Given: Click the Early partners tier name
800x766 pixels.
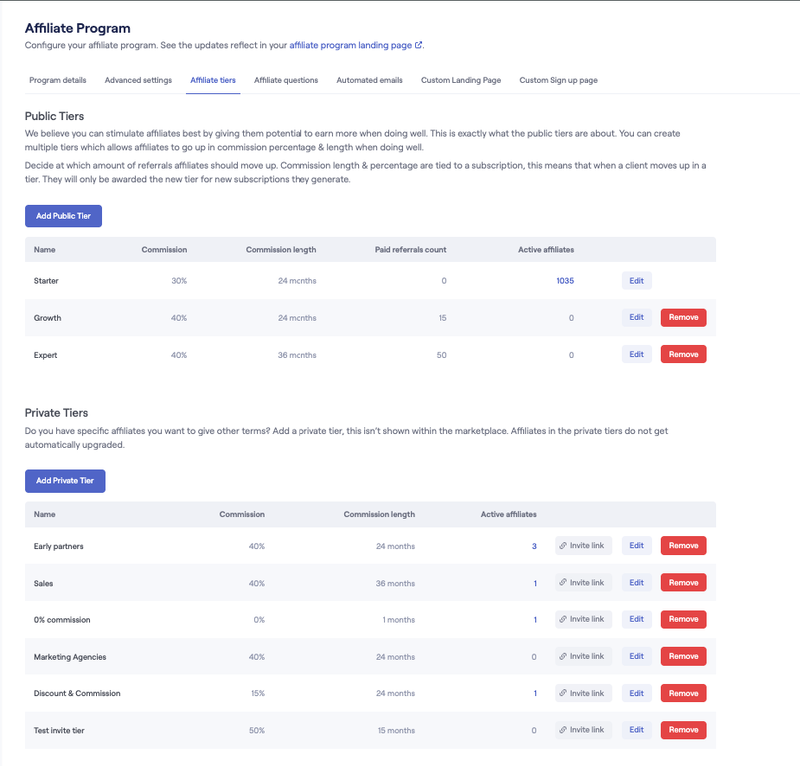Looking at the screenshot, I should pos(58,546).
